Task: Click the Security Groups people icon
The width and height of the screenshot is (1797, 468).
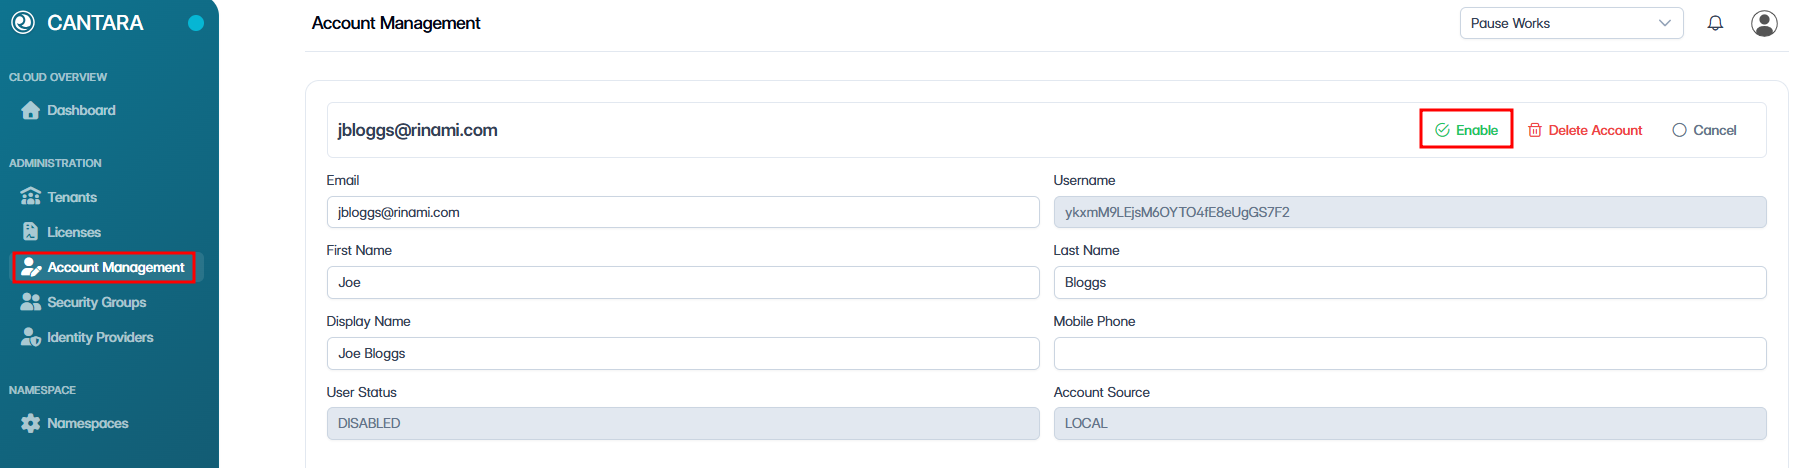Action: [x=31, y=301]
